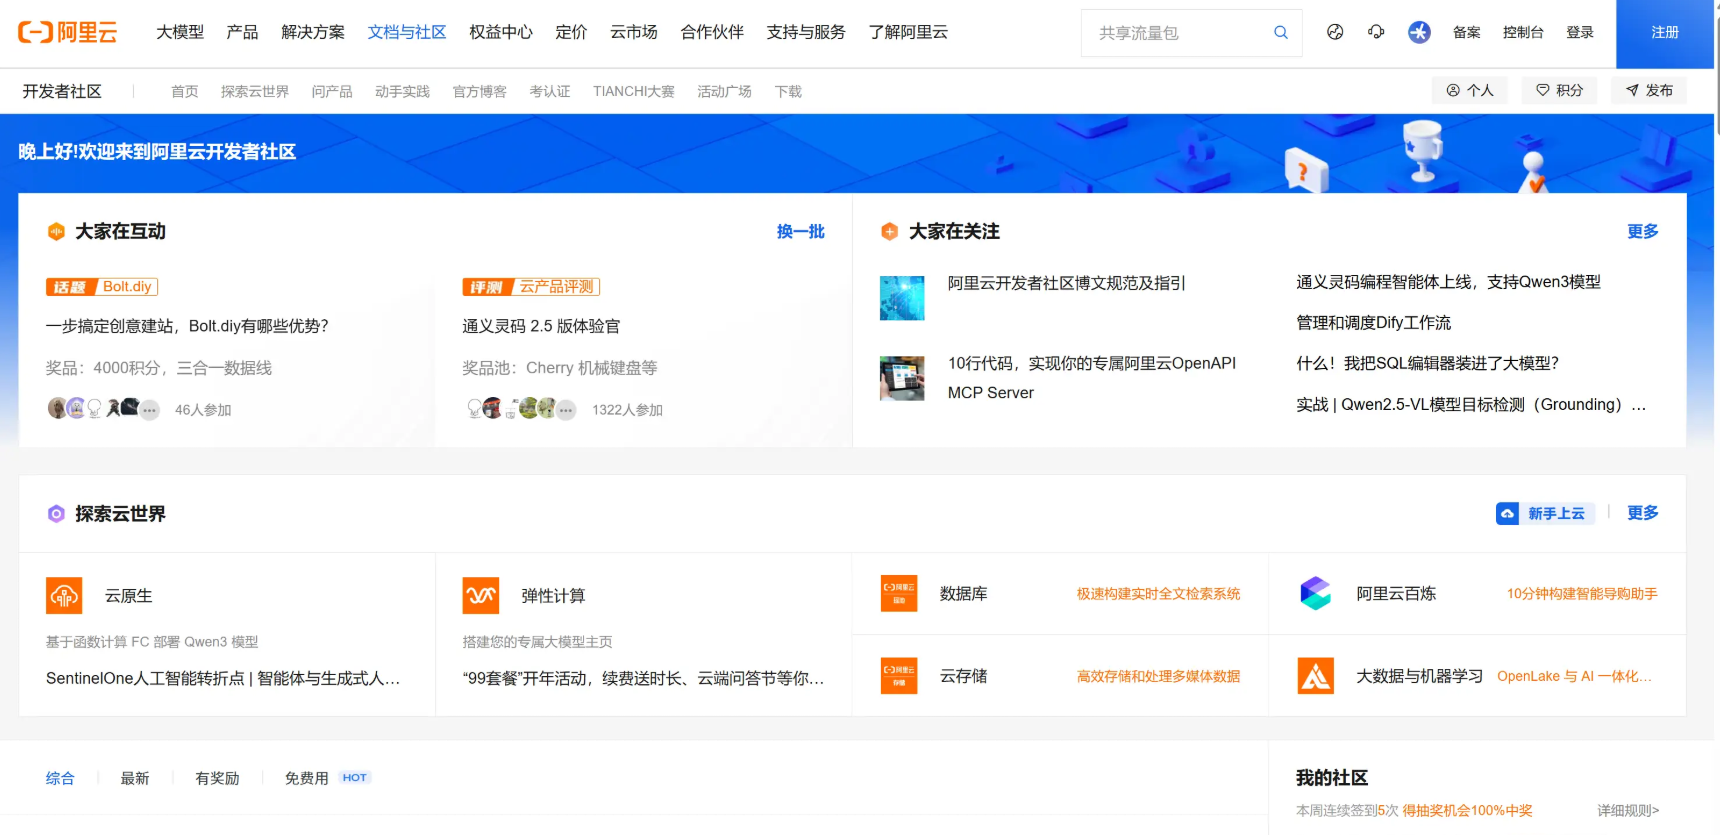Click the blue AI assistant icon
Image resolution: width=1720 pixels, height=835 pixels.
point(1419,32)
